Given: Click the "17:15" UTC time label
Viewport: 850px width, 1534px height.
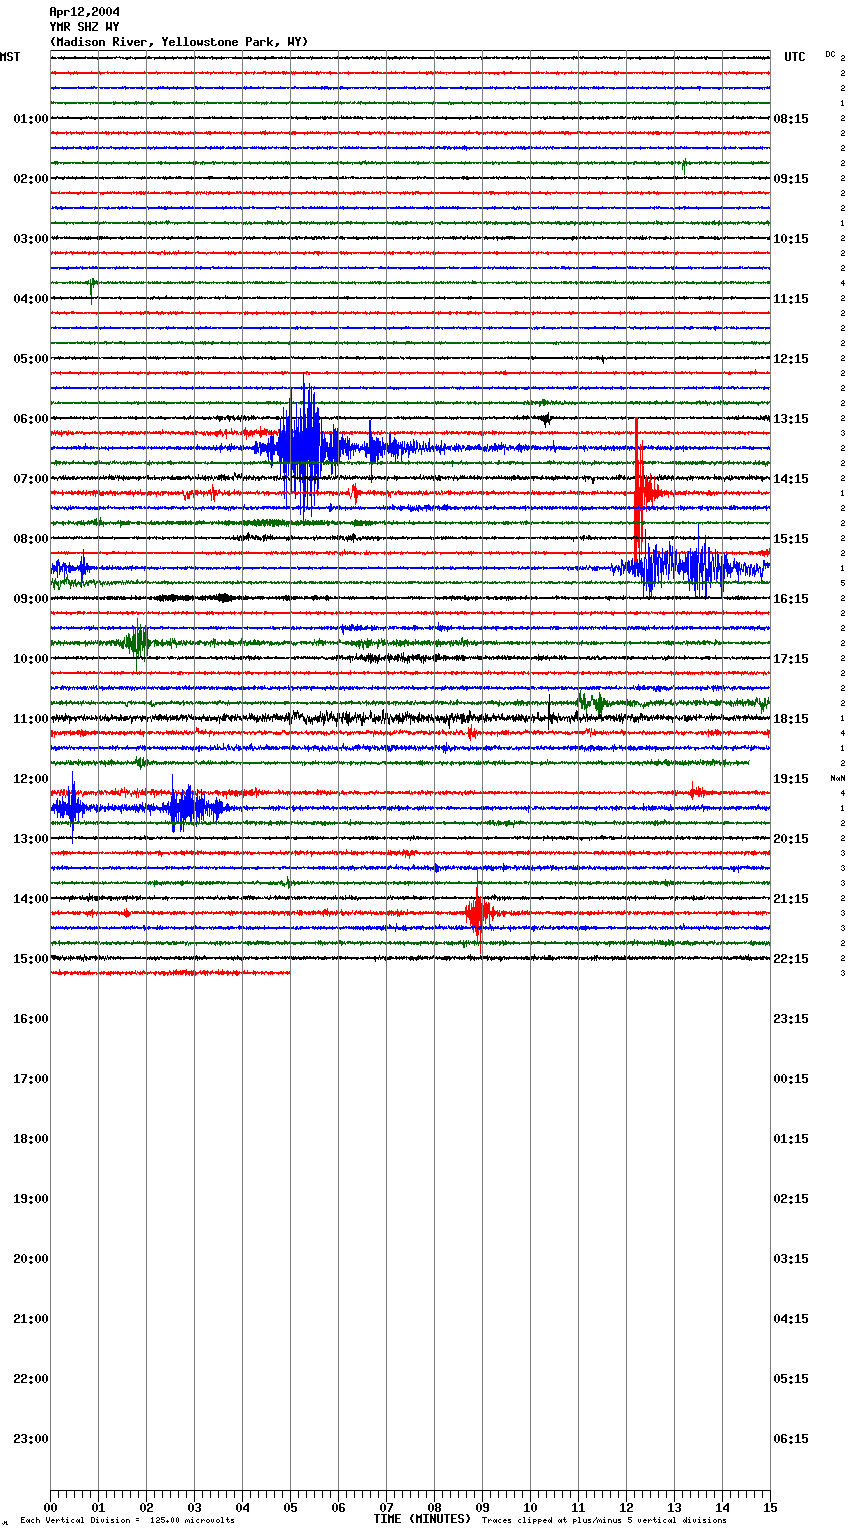Looking at the screenshot, I should pyautogui.click(x=791, y=659).
